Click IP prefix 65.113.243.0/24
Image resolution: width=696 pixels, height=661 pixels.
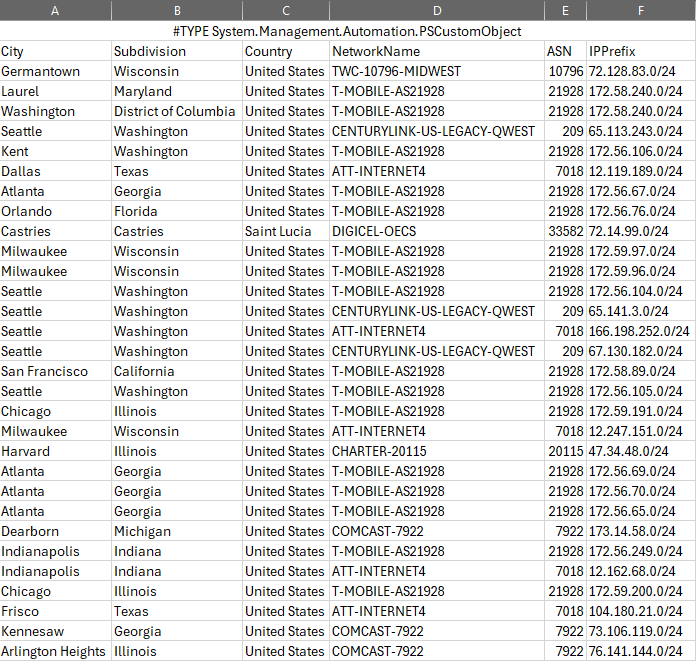pos(641,131)
